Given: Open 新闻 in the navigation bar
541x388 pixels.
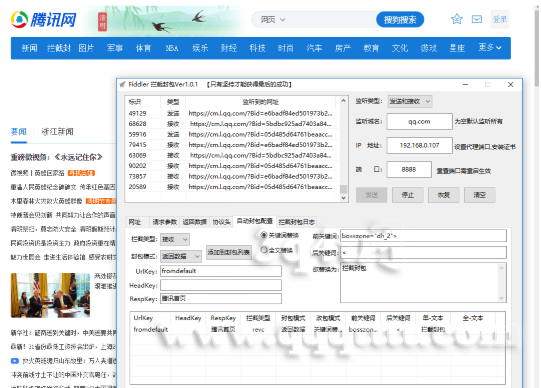Looking at the screenshot, I should click(29, 48).
